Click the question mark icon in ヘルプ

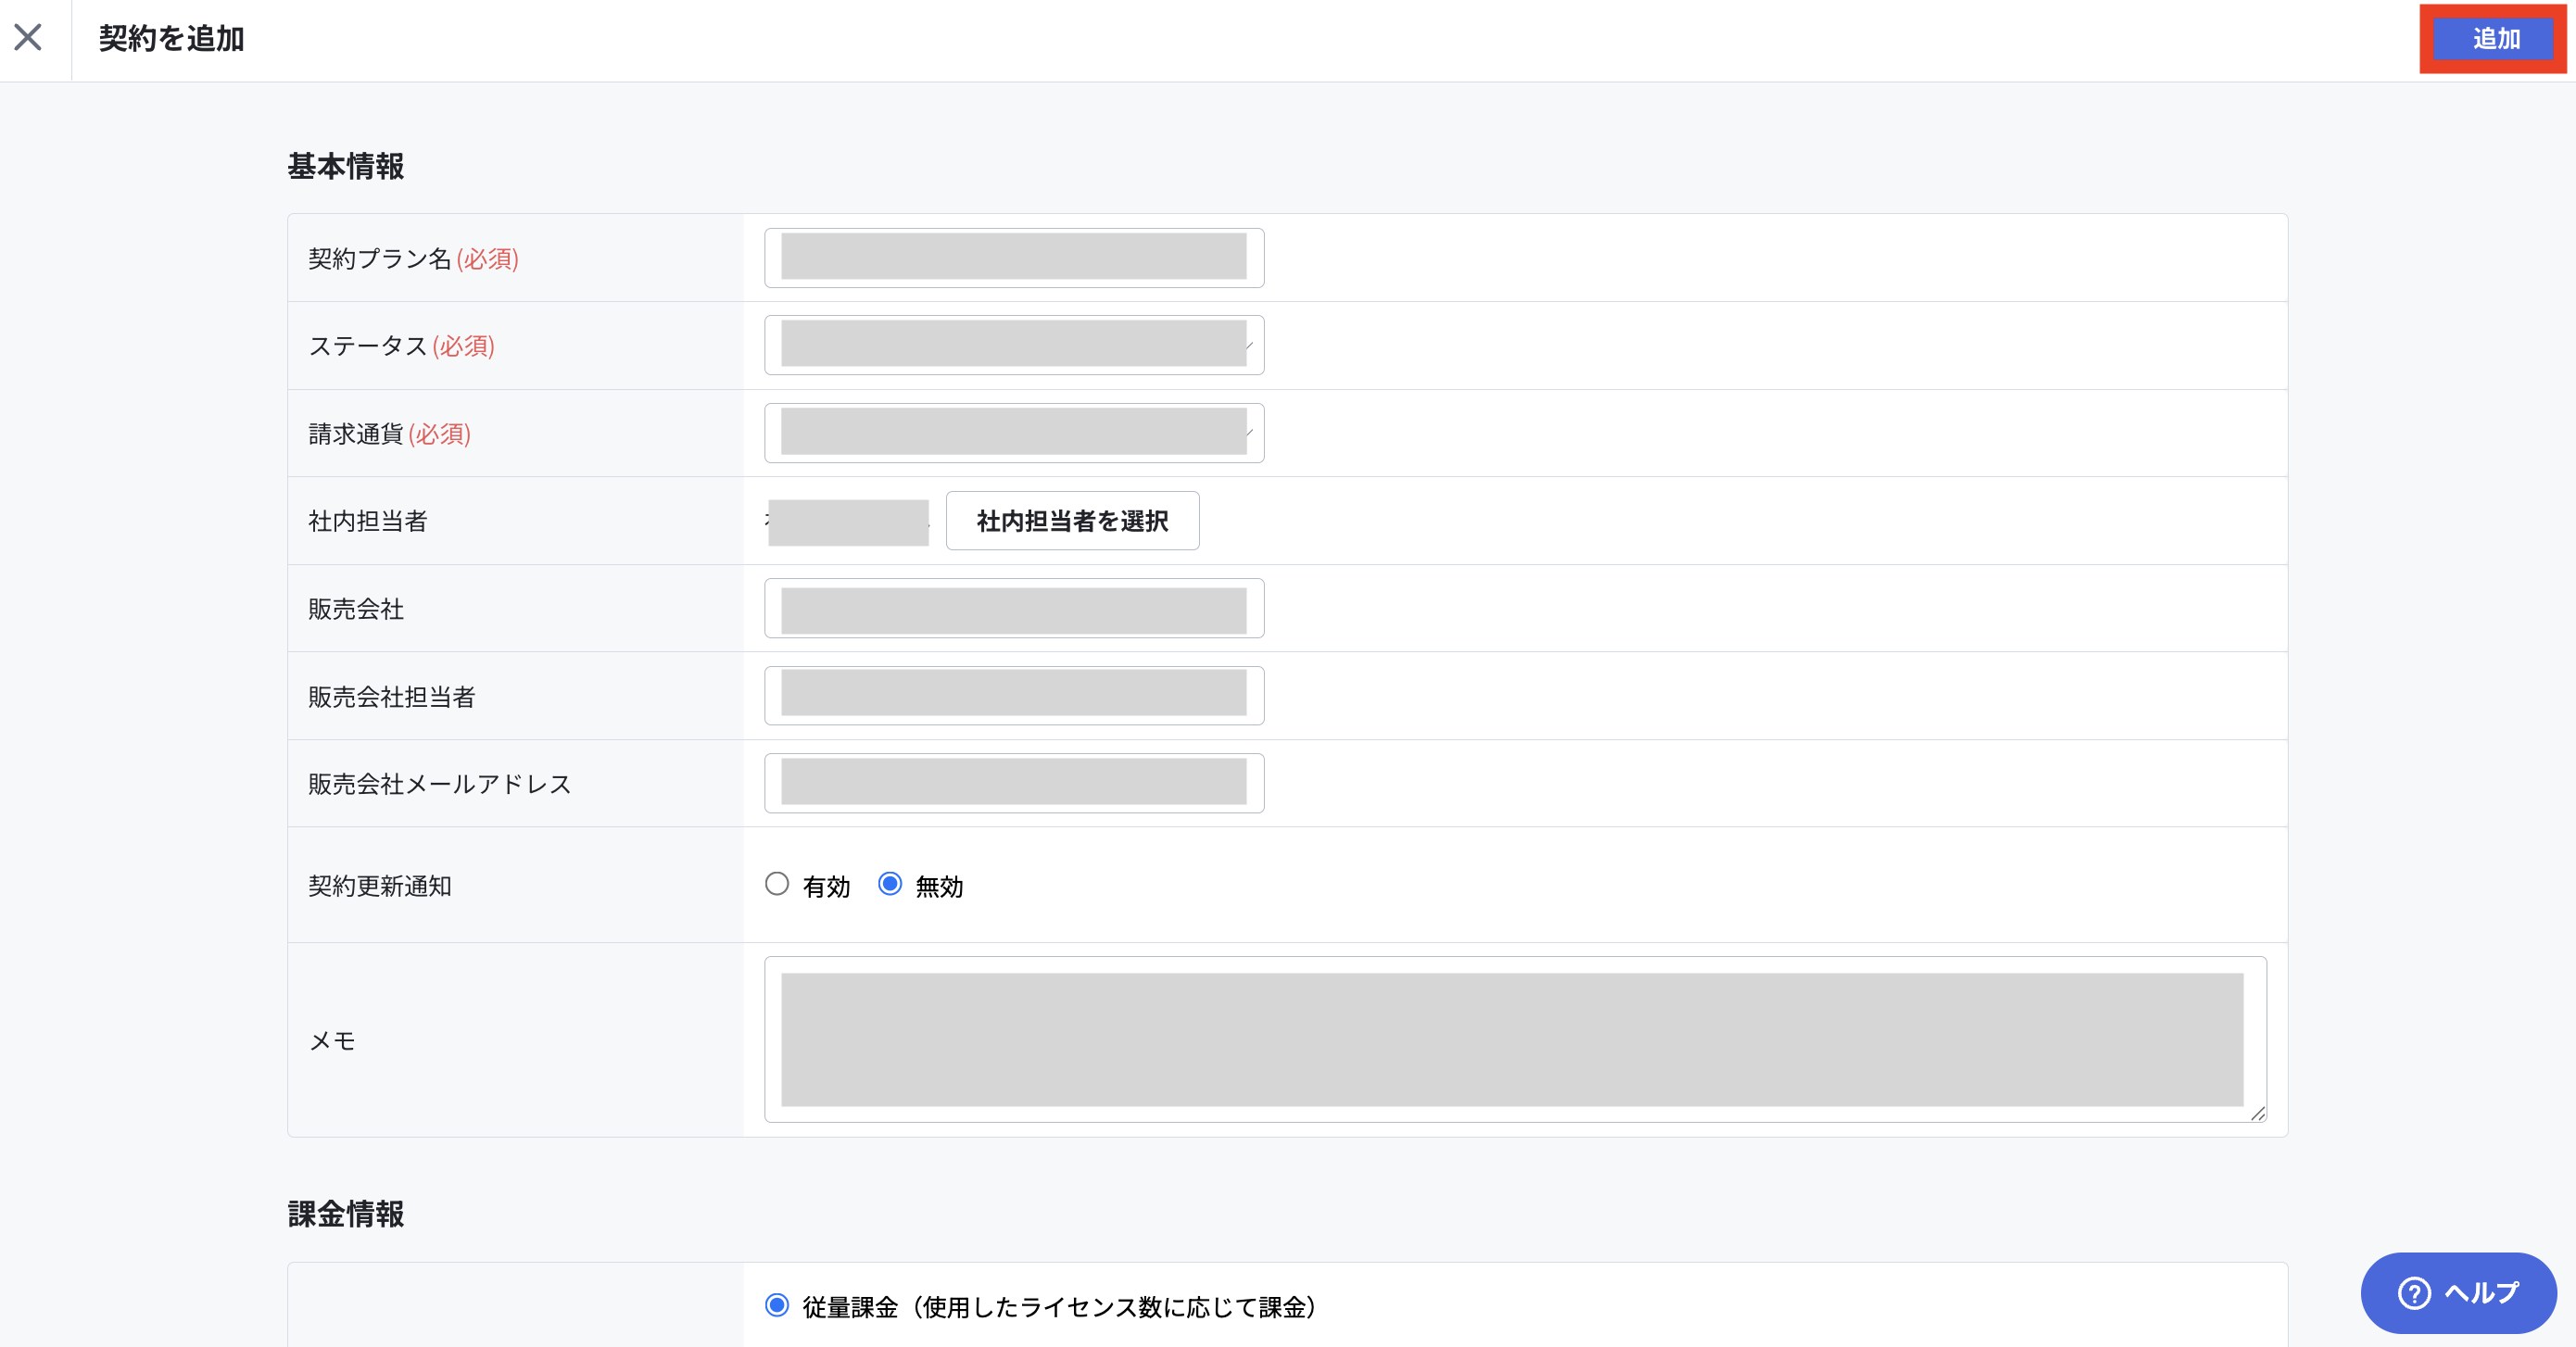pyautogui.click(x=2414, y=1293)
